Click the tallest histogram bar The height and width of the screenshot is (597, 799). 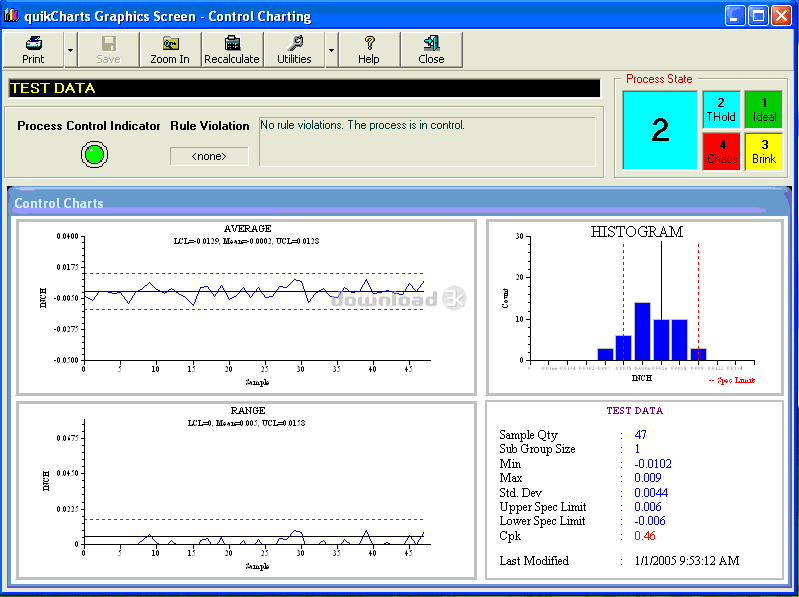coord(643,332)
